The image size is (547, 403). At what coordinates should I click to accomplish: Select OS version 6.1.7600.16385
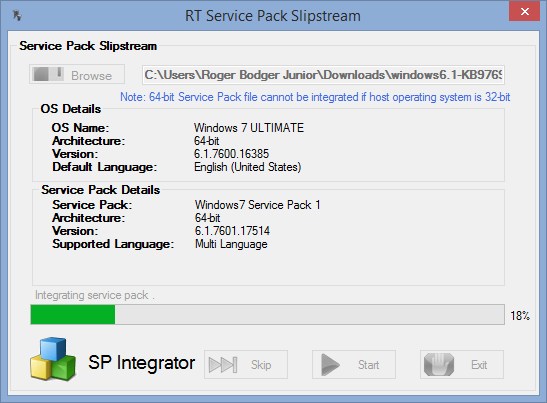coord(231,154)
